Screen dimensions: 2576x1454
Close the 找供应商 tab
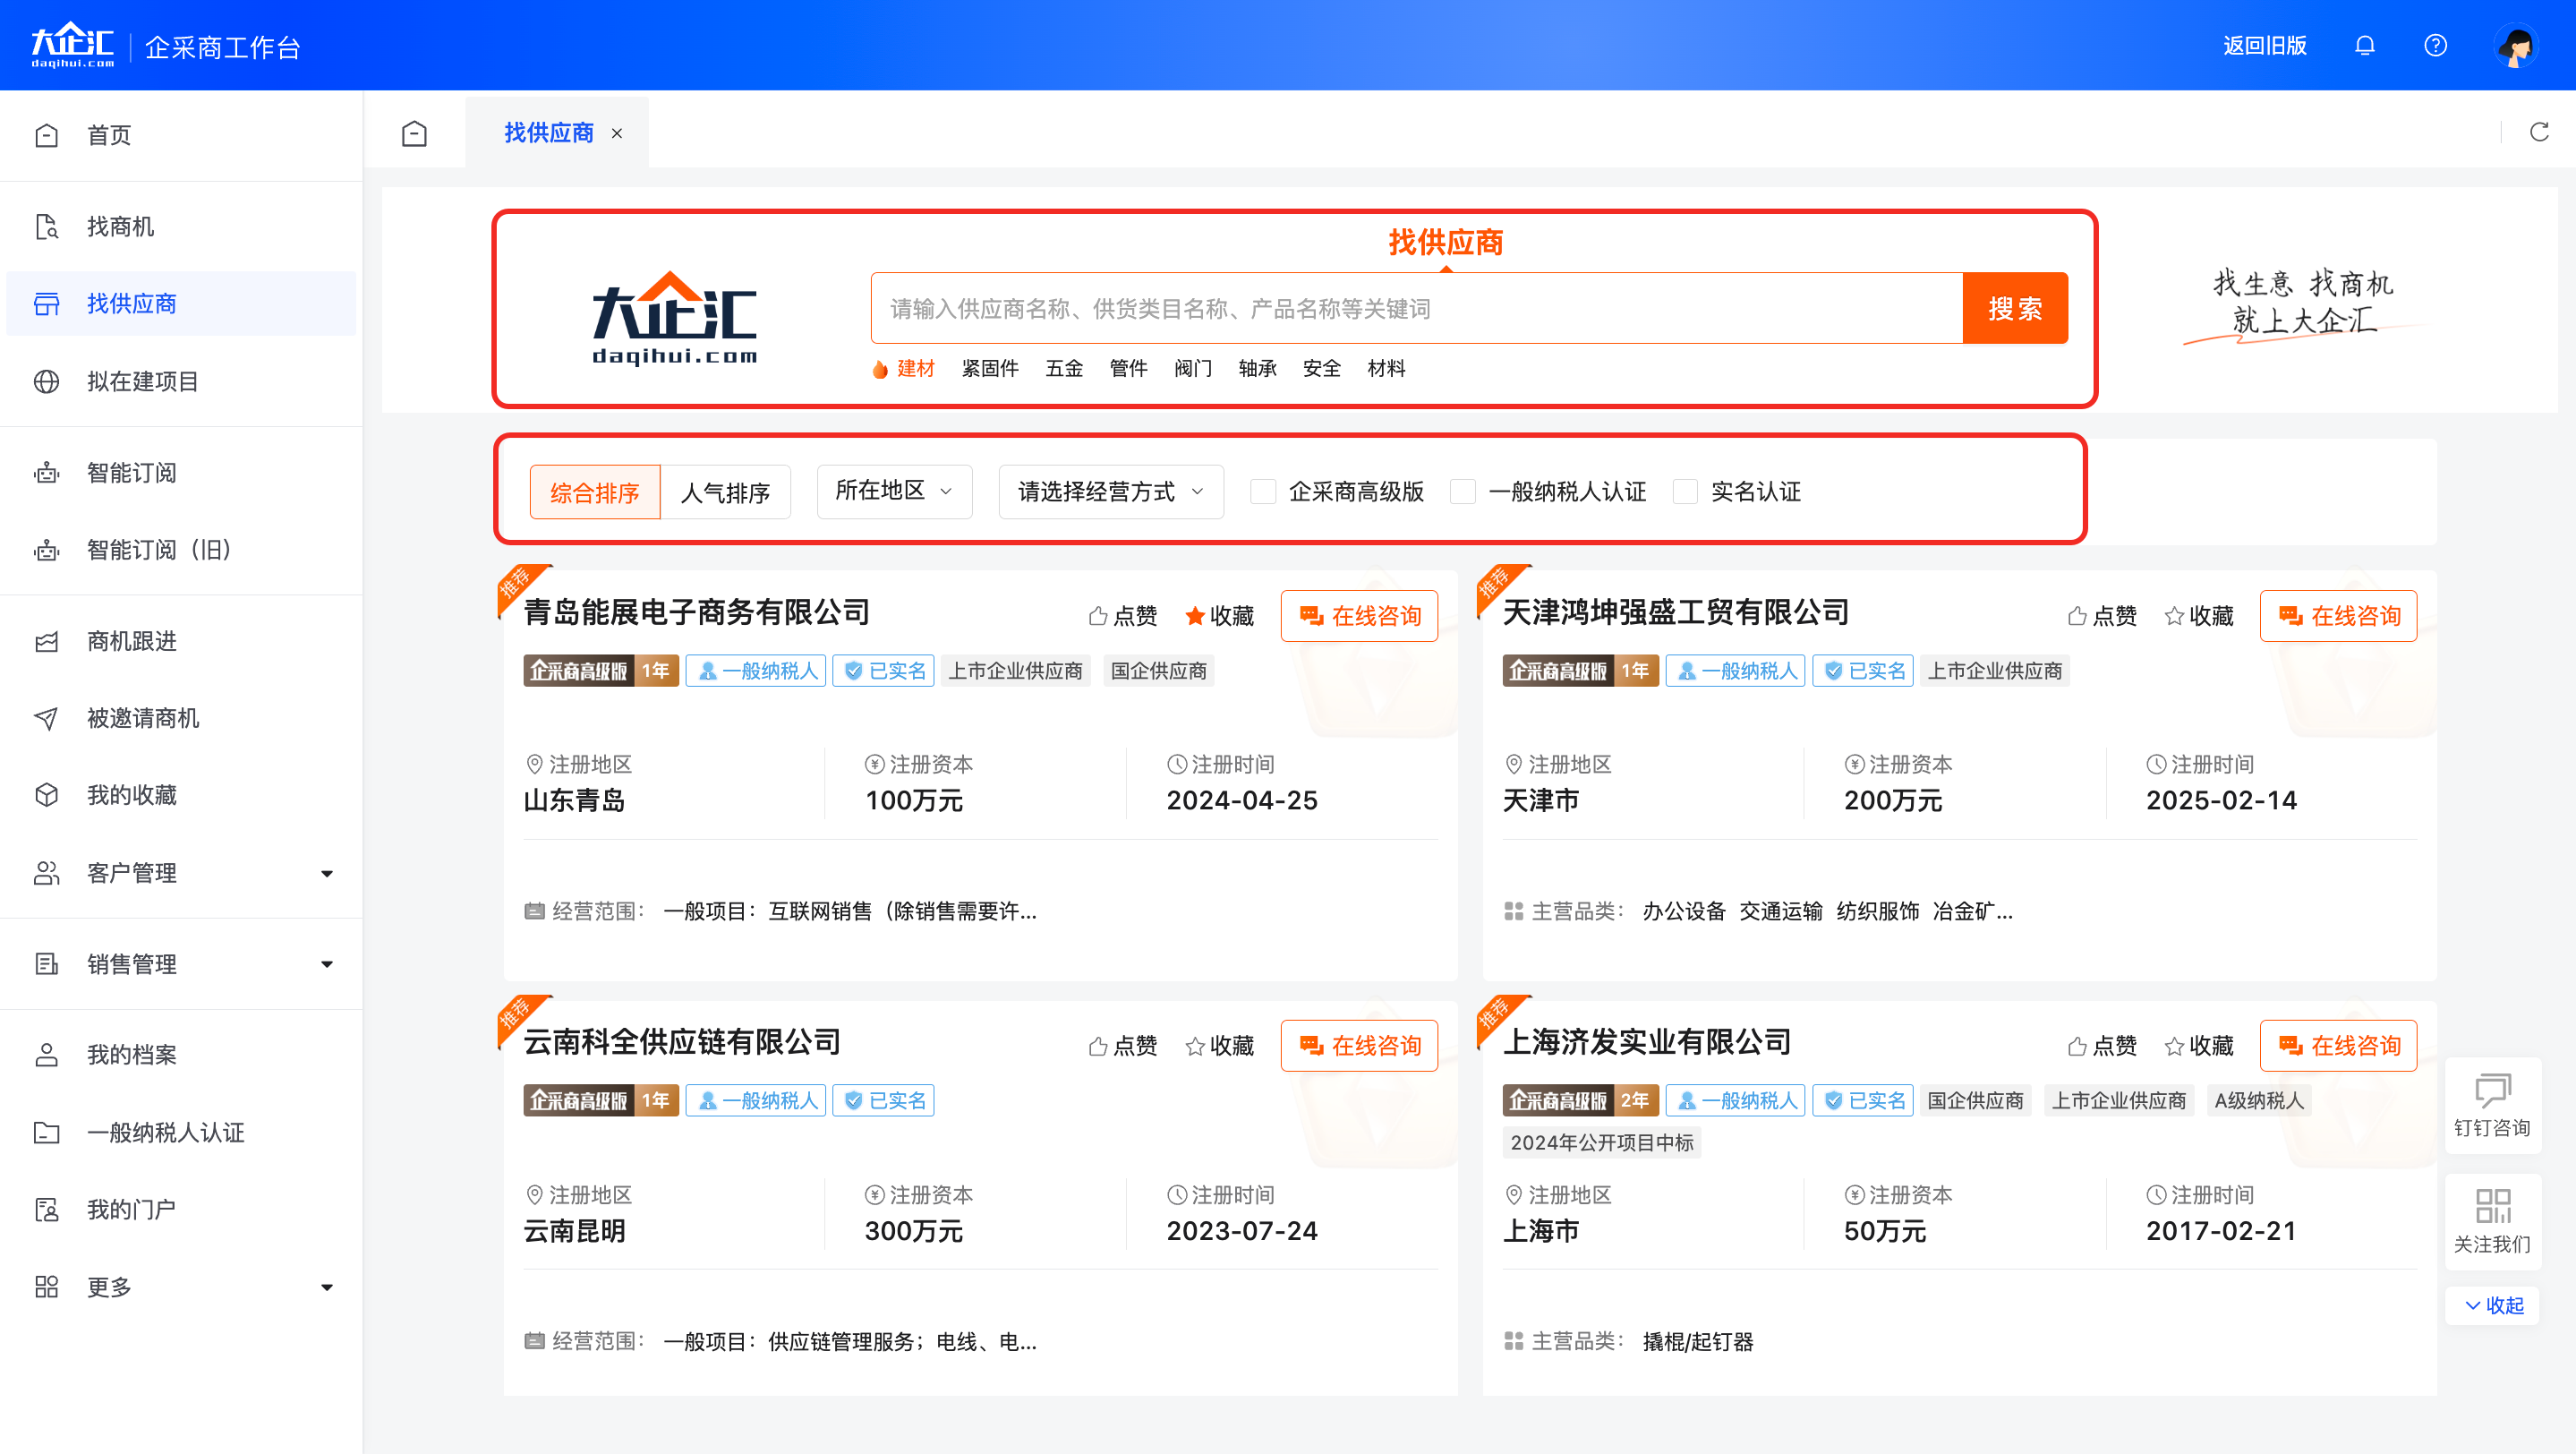pyautogui.click(x=617, y=134)
